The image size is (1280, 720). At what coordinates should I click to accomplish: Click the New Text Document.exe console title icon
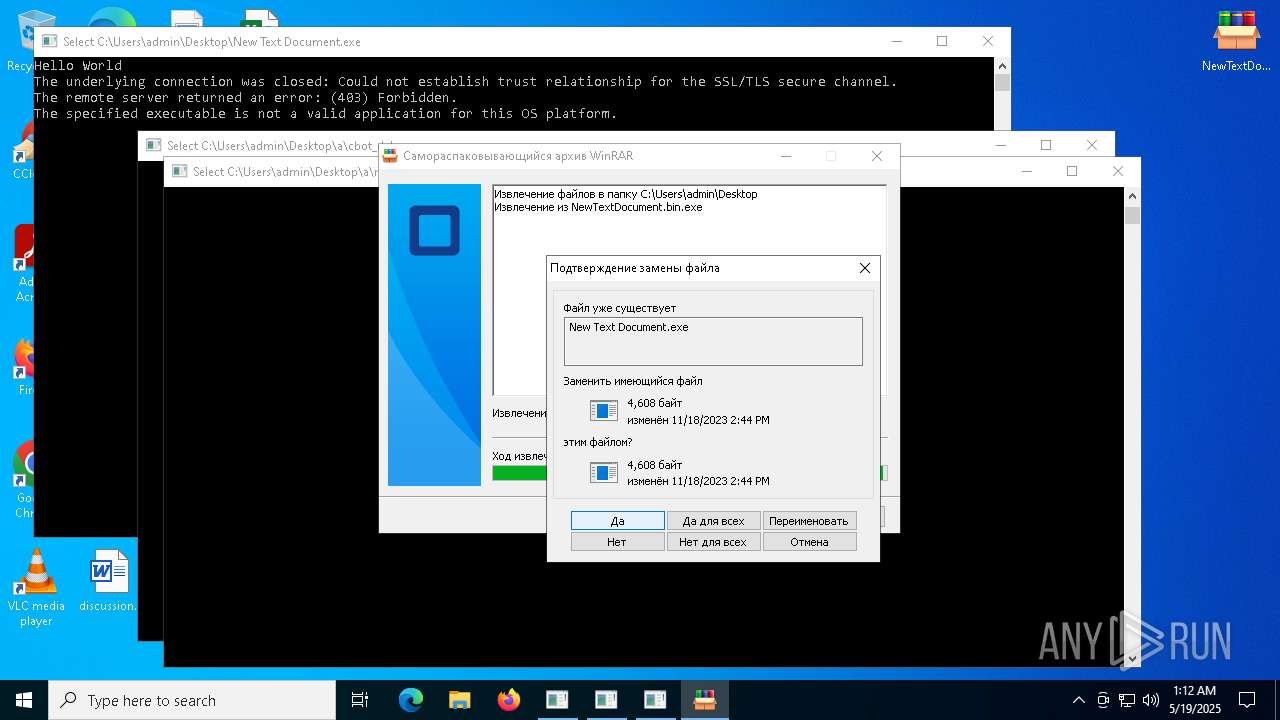click(x=48, y=42)
